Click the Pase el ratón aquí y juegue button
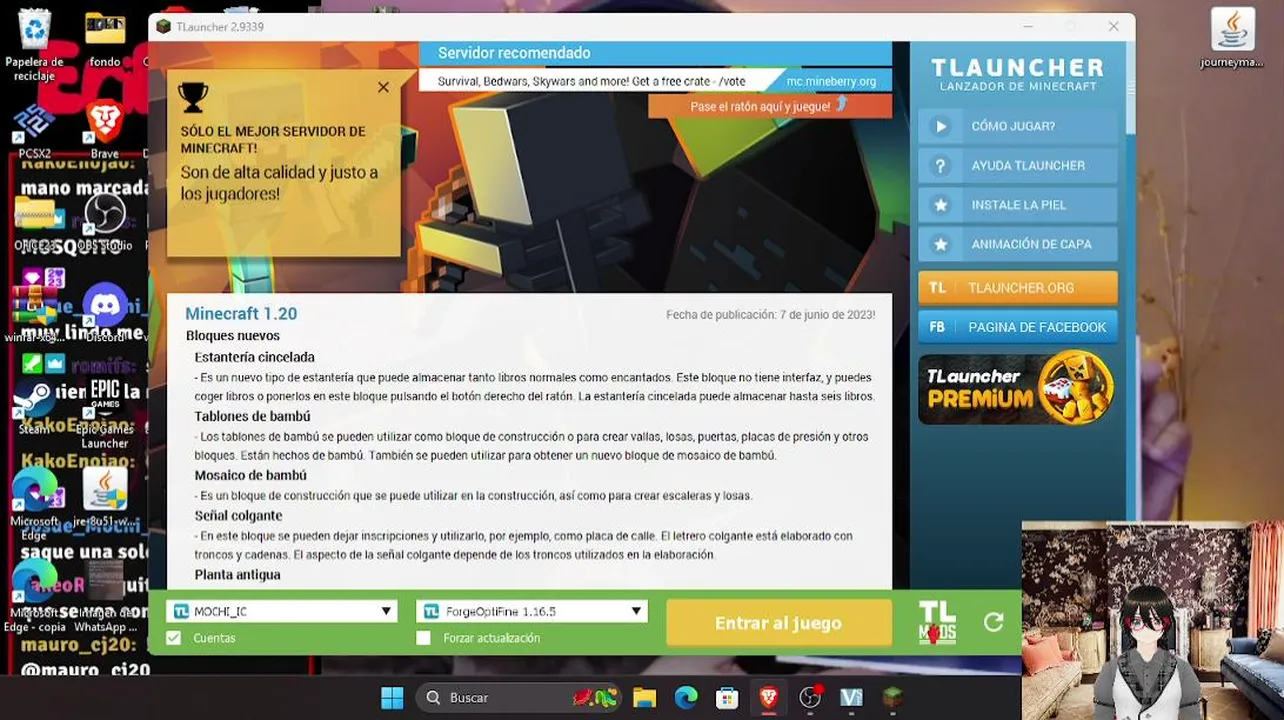Viewport: 1284px width, 720px height. (770, 106)
